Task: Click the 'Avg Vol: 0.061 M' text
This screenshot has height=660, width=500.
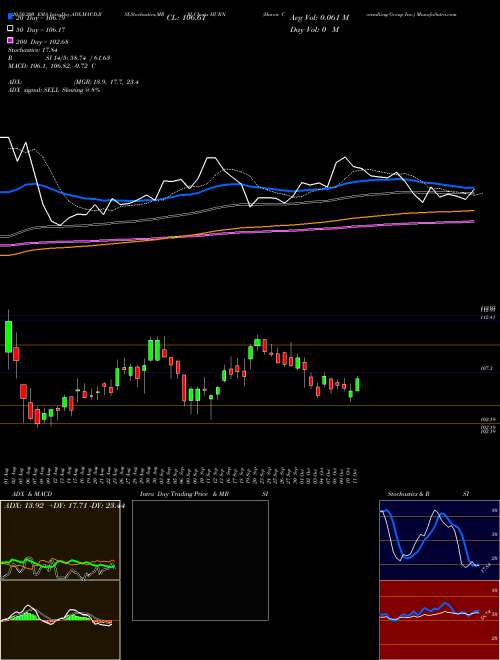Action: 319,17
